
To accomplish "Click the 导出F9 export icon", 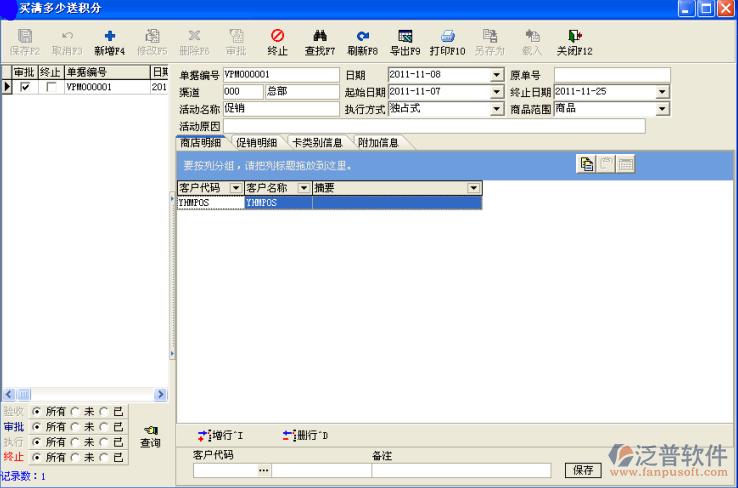I will [405, 36].
